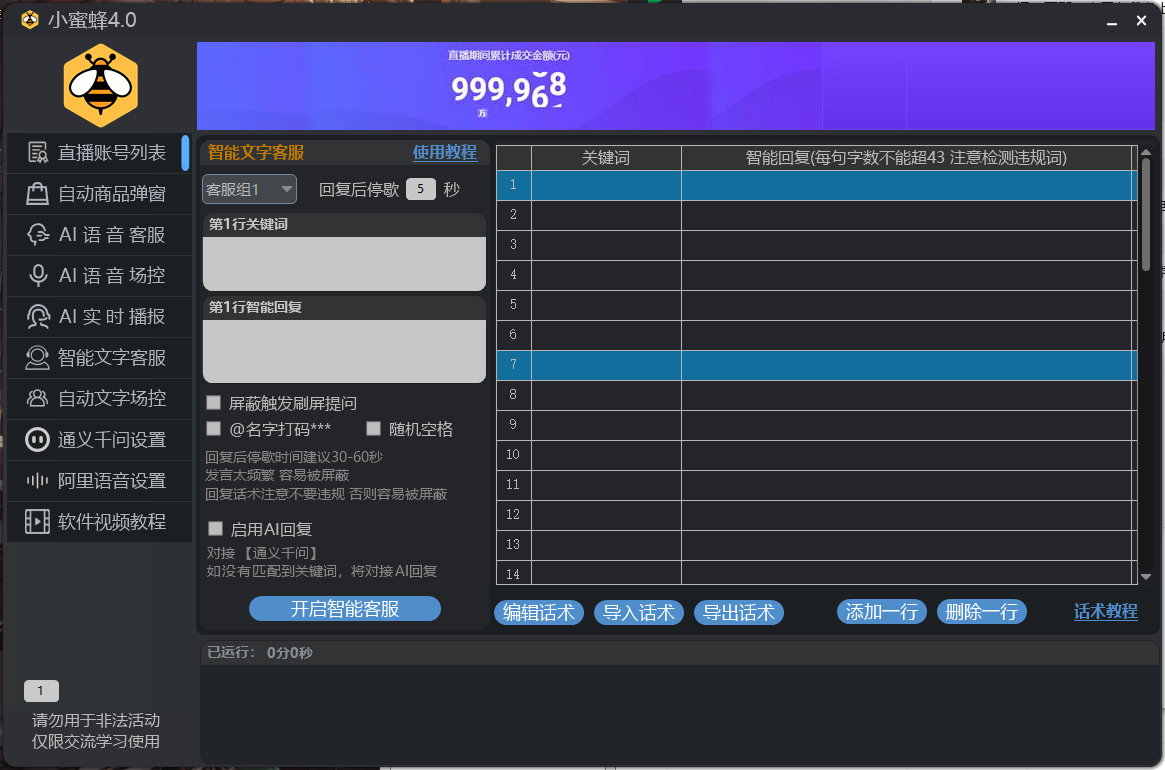1165x770 pixels.
Task: Expand the 客服组1 dropdown
Action: pos(249,189)
